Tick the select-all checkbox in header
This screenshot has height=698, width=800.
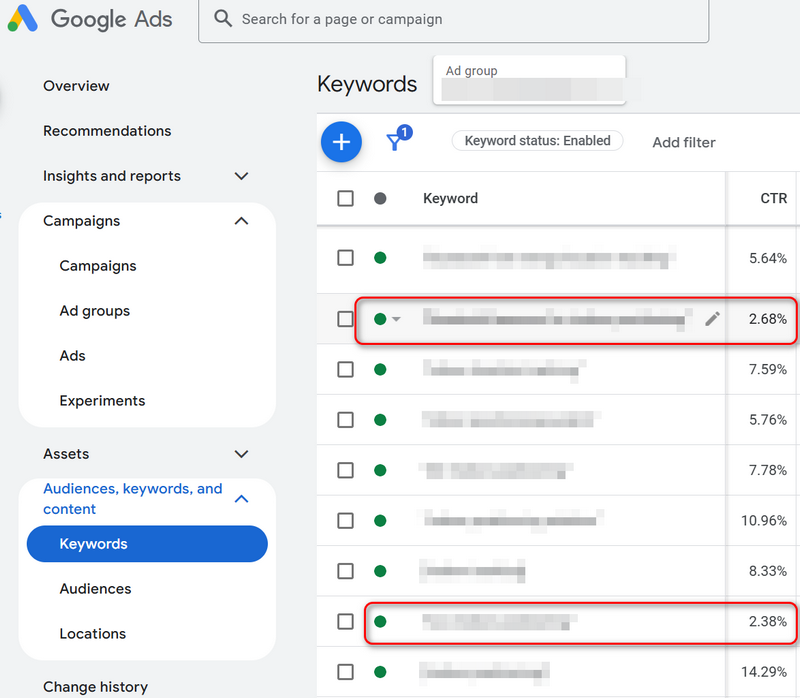[x=345, y=198]
